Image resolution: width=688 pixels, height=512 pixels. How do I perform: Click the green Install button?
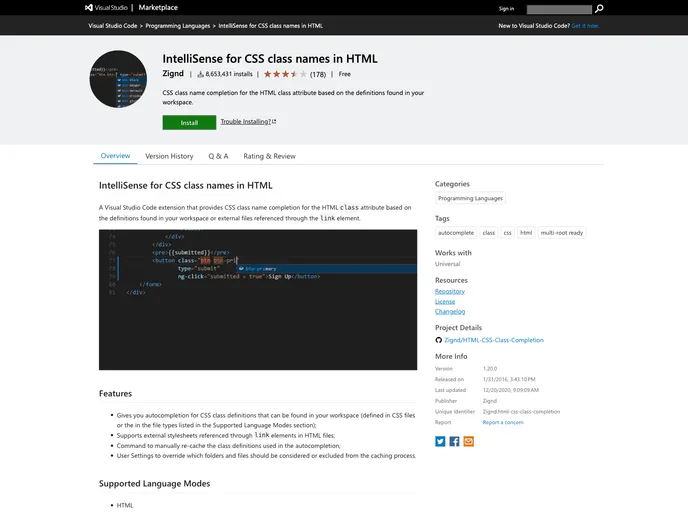(x=189, y=122)
